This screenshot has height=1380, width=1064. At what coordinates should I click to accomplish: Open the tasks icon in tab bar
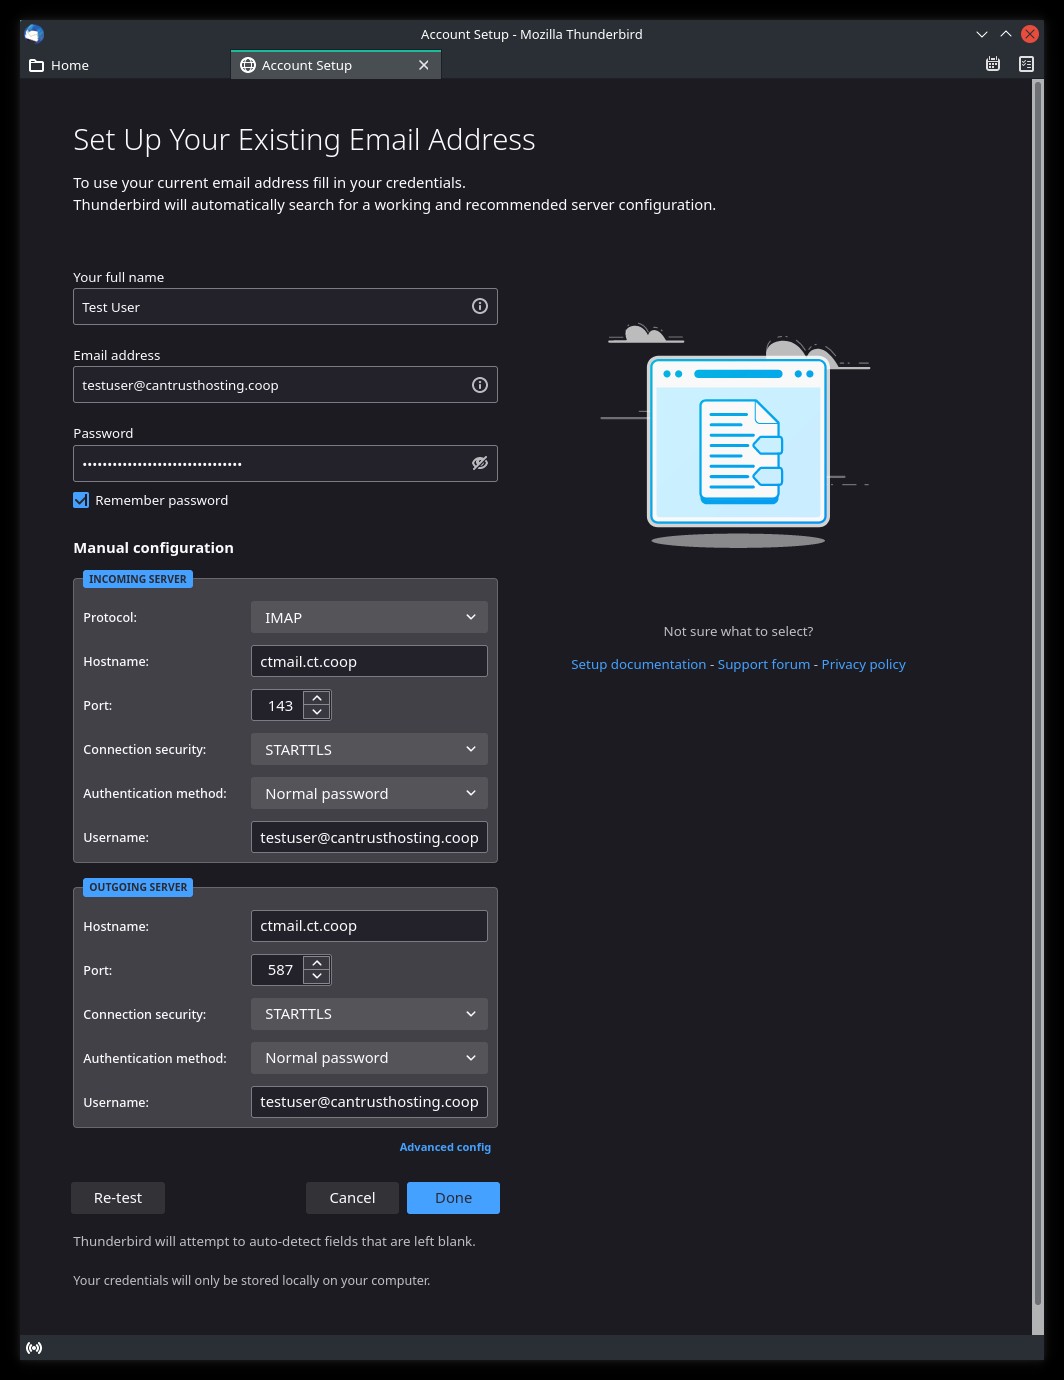pyautogui.click(x=1026, y=64)
